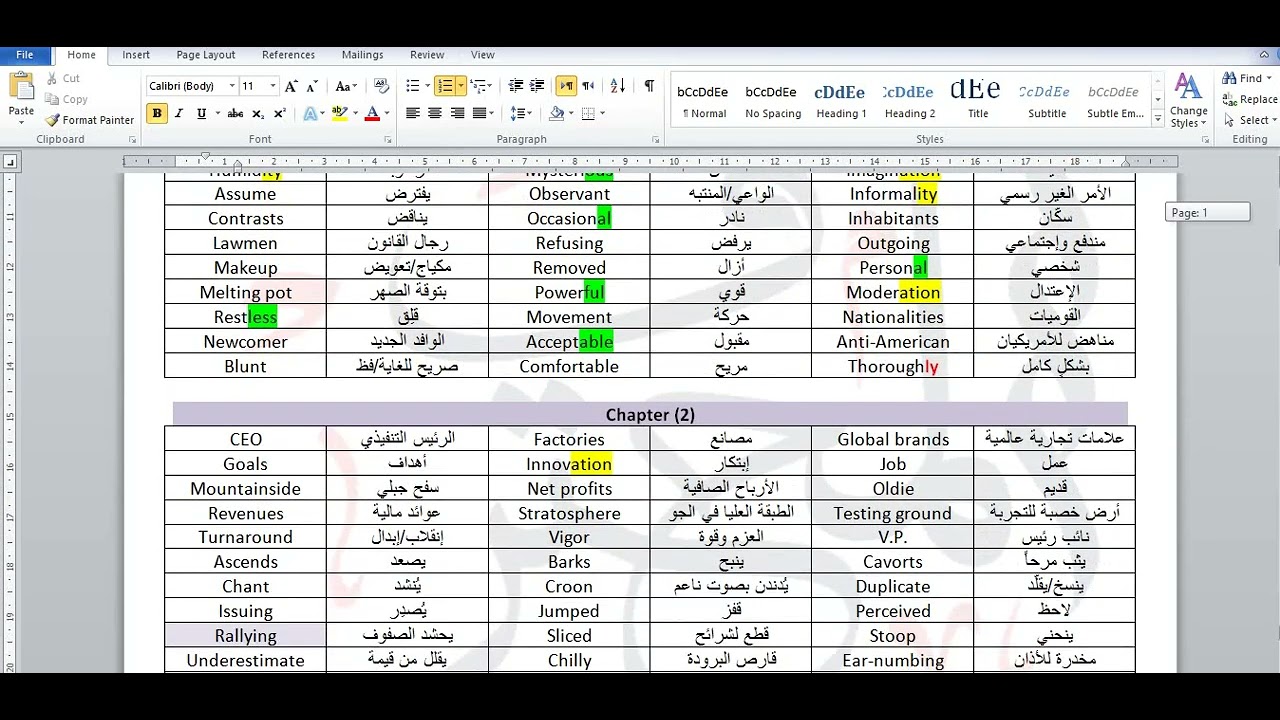This screenshot has height=720, width=1280.
Task: Click the Replace button
Action: pyautogui.click(x=1250, y=99)
